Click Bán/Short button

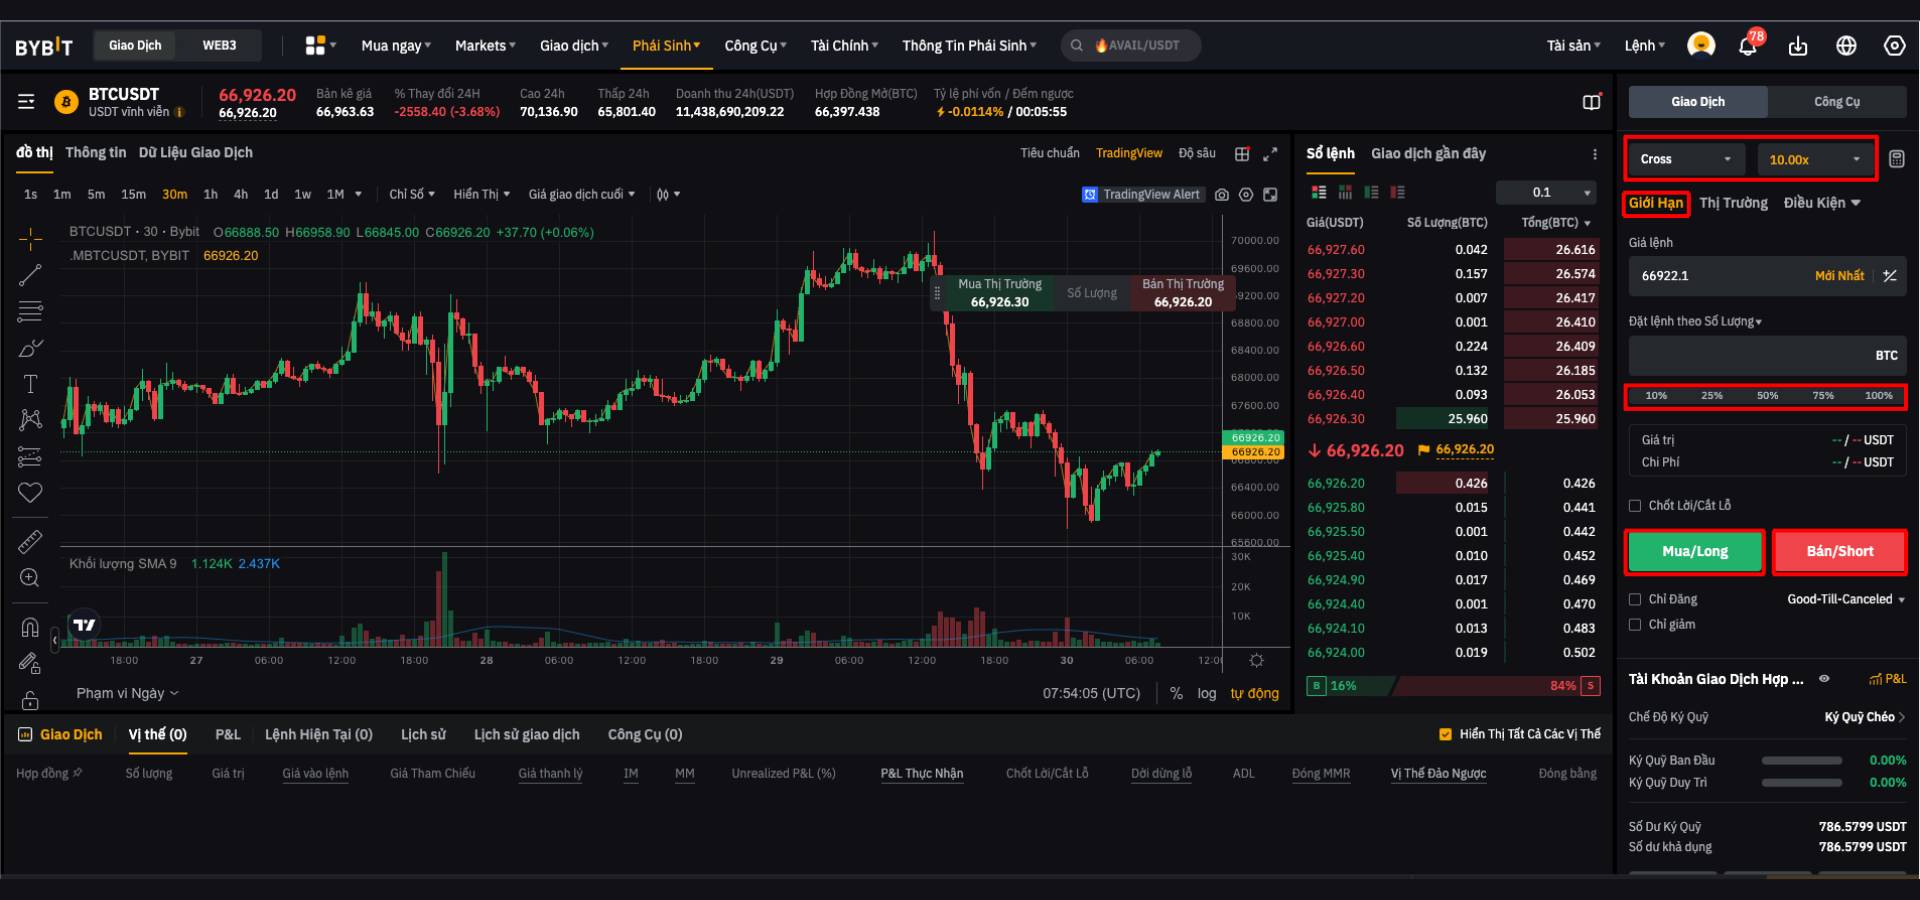coord(1840,551)
